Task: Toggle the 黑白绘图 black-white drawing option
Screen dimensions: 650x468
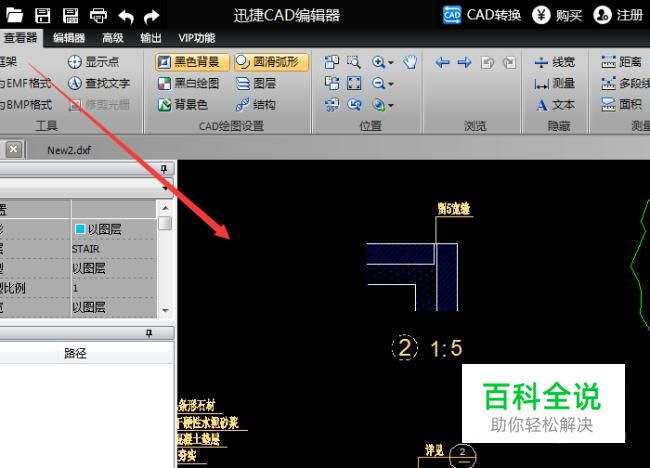Action: pos(188,83)
